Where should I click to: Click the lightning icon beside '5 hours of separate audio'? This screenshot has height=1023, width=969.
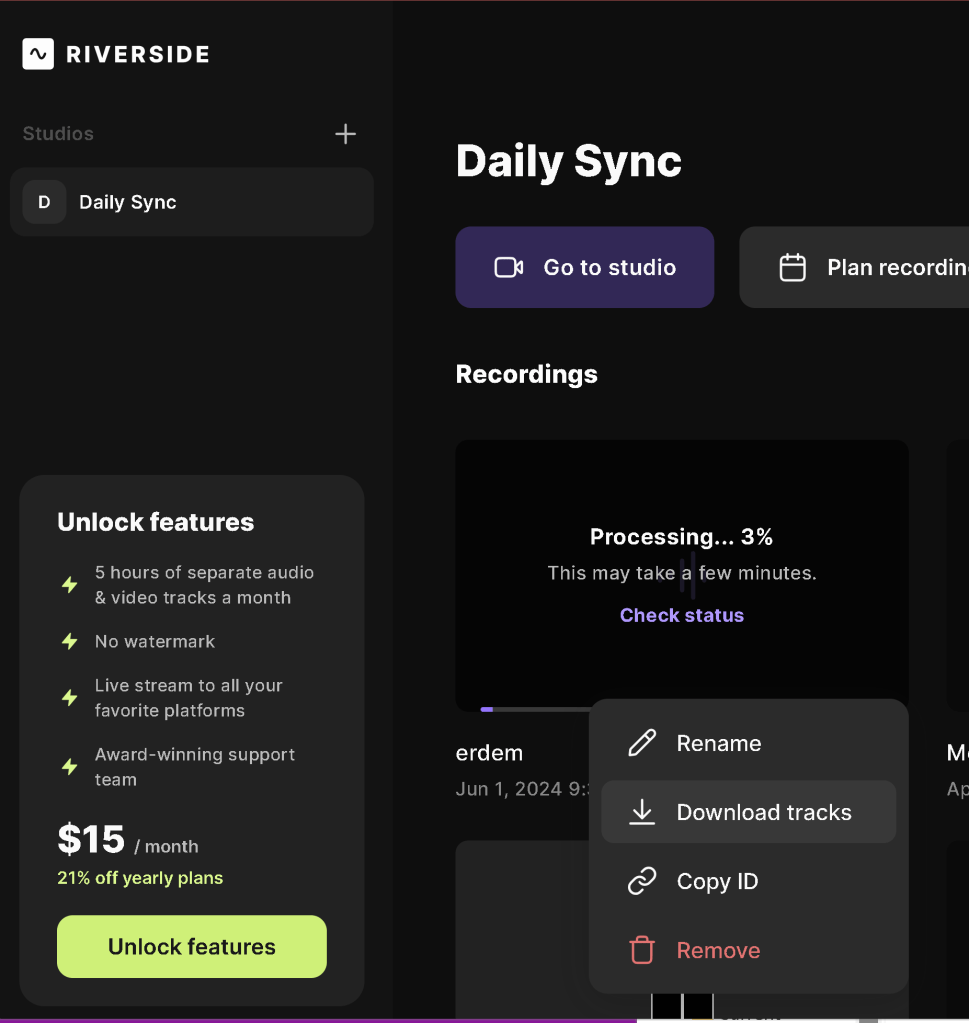tap(70, 585)
